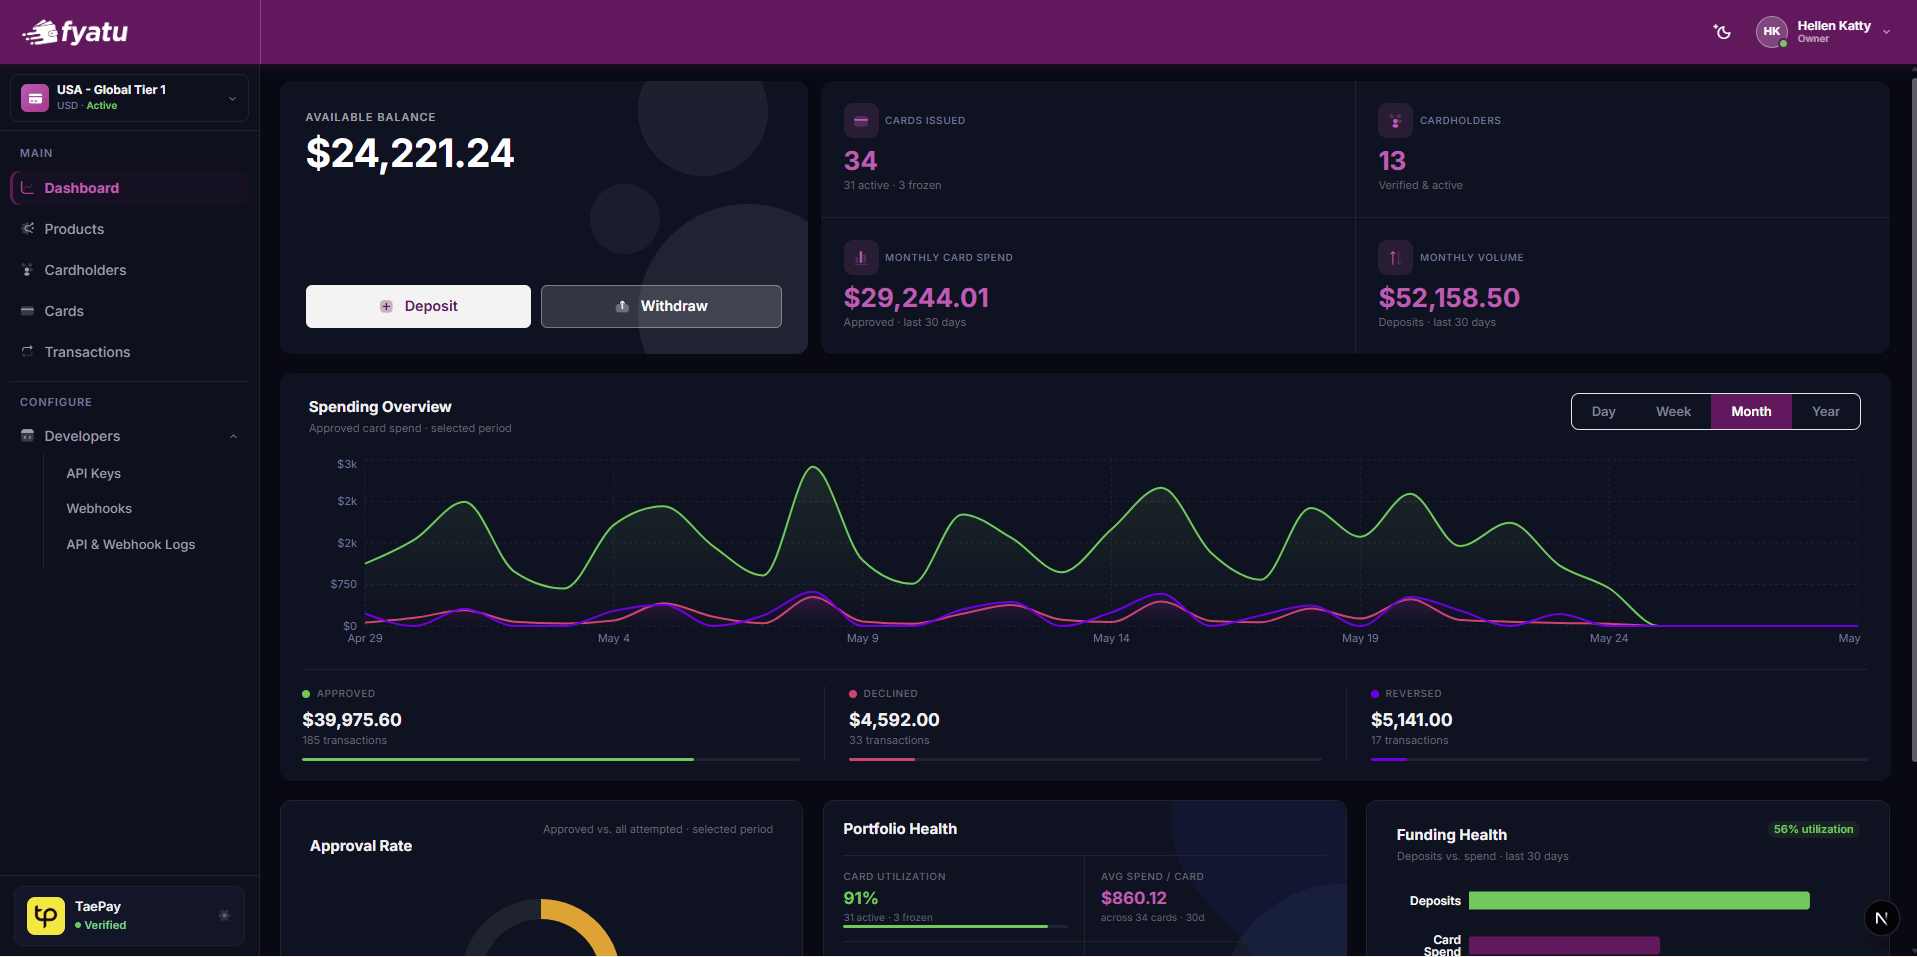The height and width of the screenshot is (957, 1917).
Task: Click the 34 cards issued value
Action: click(x=860, y=161)
